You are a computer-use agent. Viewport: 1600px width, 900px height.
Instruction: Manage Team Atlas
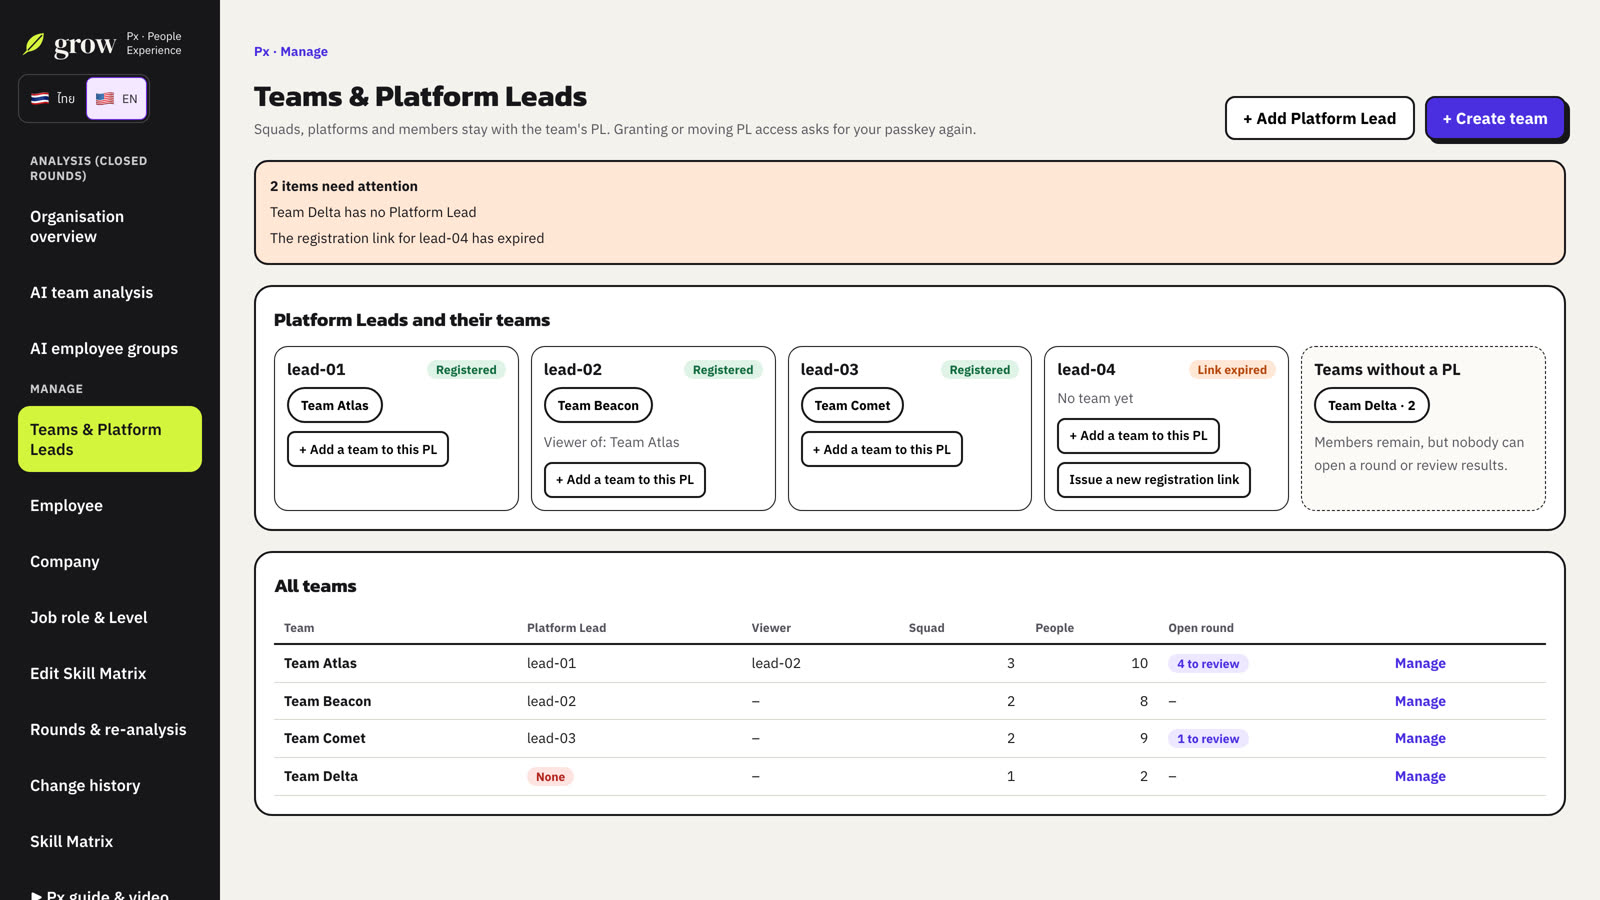[x=1420, y=664]
